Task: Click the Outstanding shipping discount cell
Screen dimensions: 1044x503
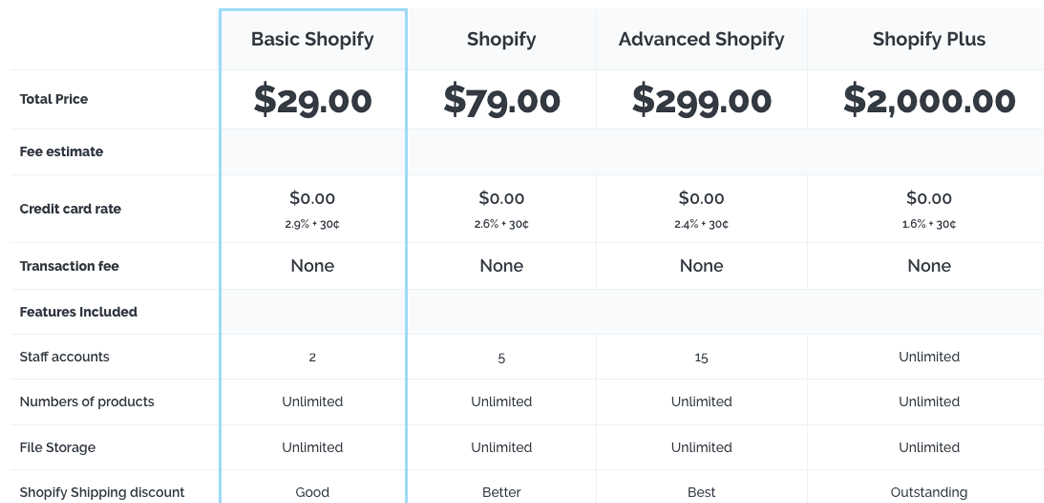Action: pyautogui.click(x=929, y=492)
